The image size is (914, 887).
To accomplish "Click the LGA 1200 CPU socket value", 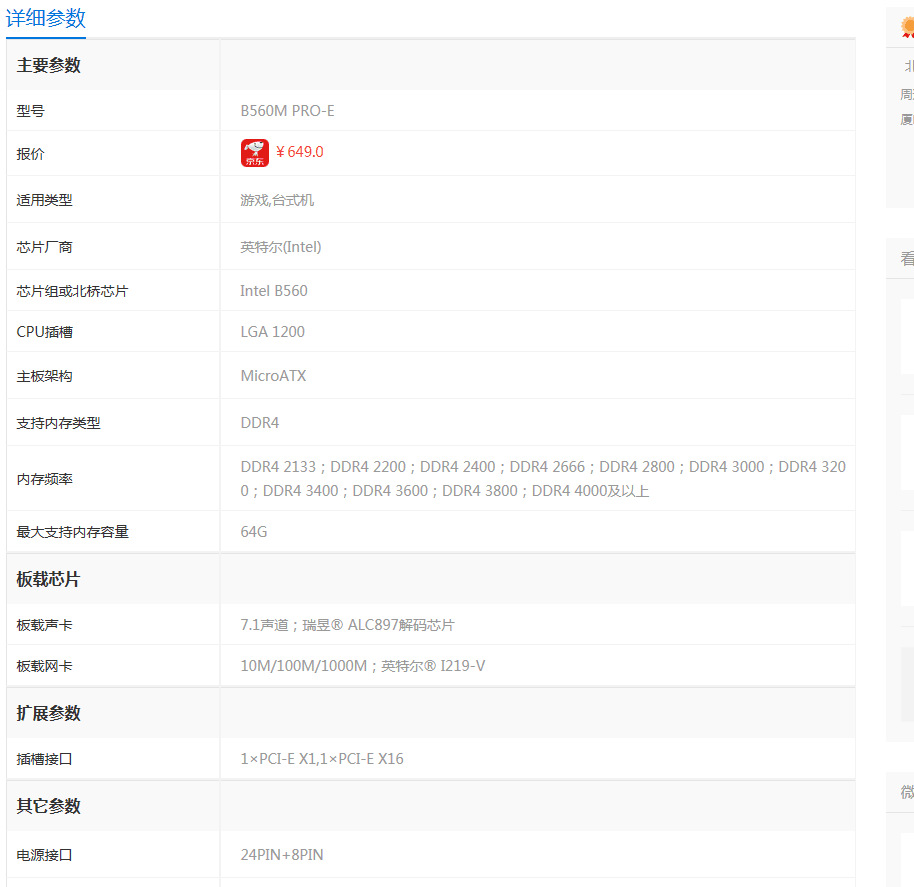I will tap(273, 332).
